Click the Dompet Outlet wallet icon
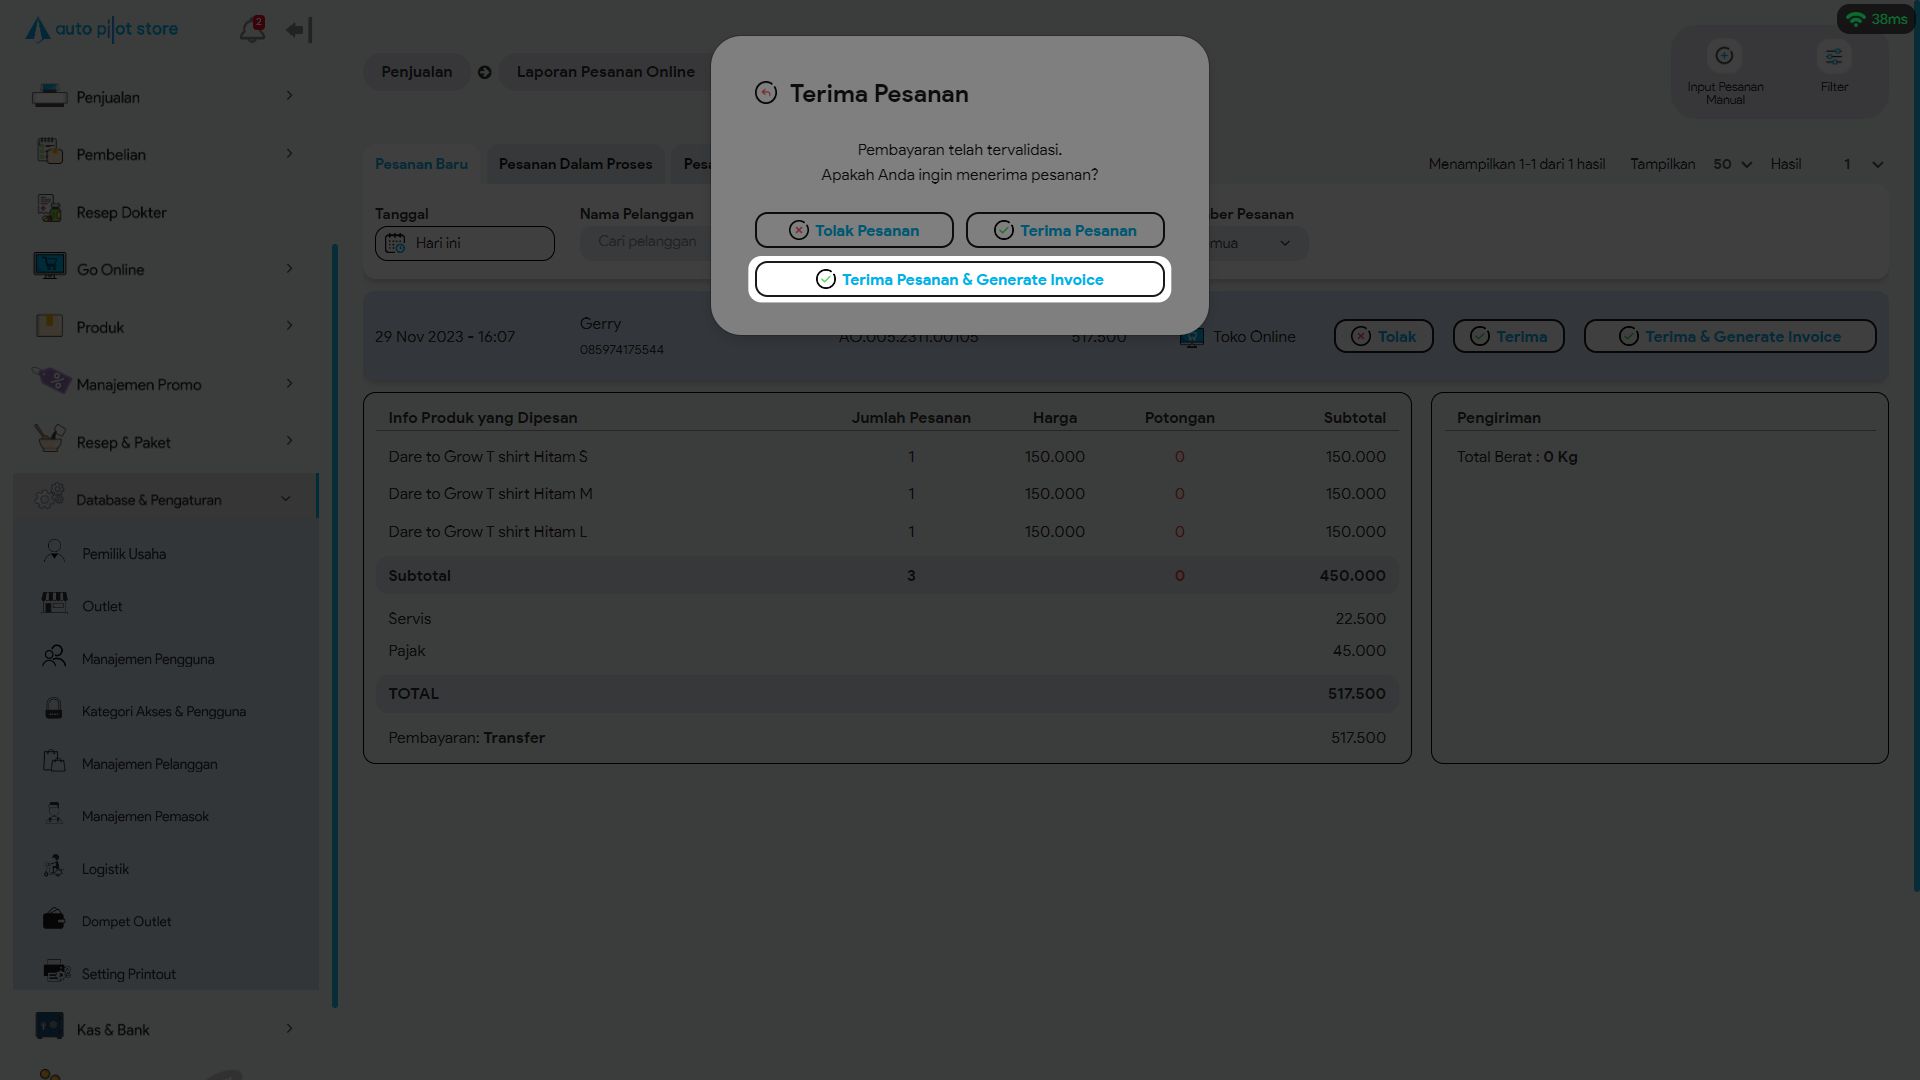The height and width of the screenshot is (1080, 1920). 54,920
